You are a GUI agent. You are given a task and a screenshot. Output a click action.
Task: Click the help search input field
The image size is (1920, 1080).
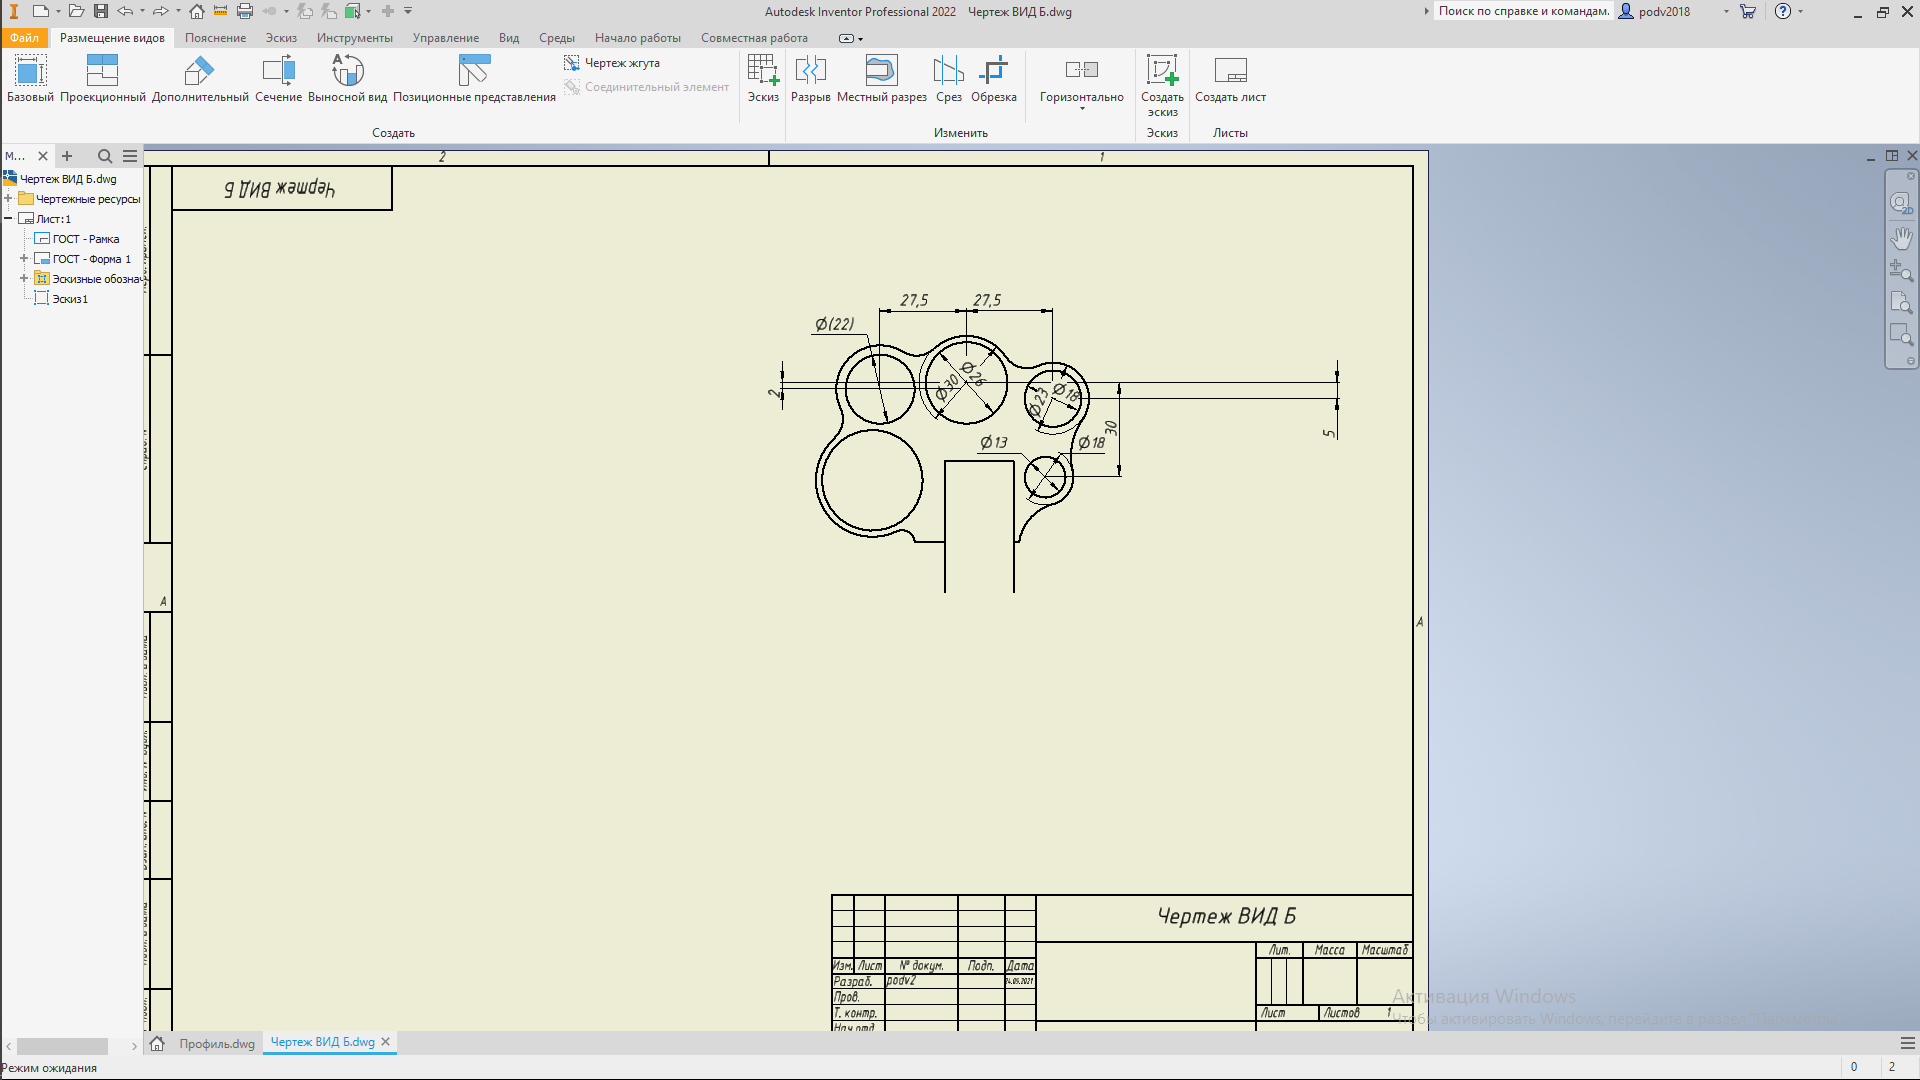point(1523,11)
